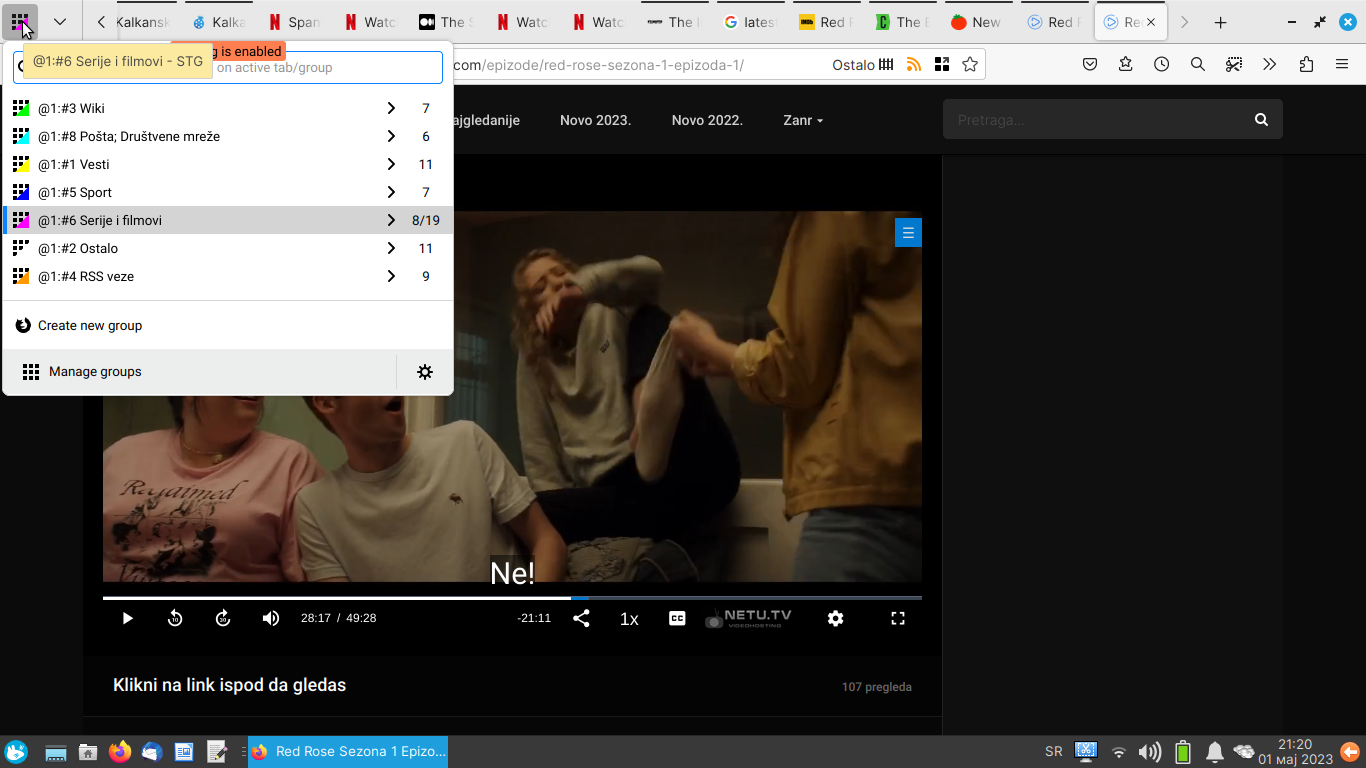Image resolution: width=1366 pixels, height=768 pixels.
Task: Click Create new group
Action: point(228,325)
